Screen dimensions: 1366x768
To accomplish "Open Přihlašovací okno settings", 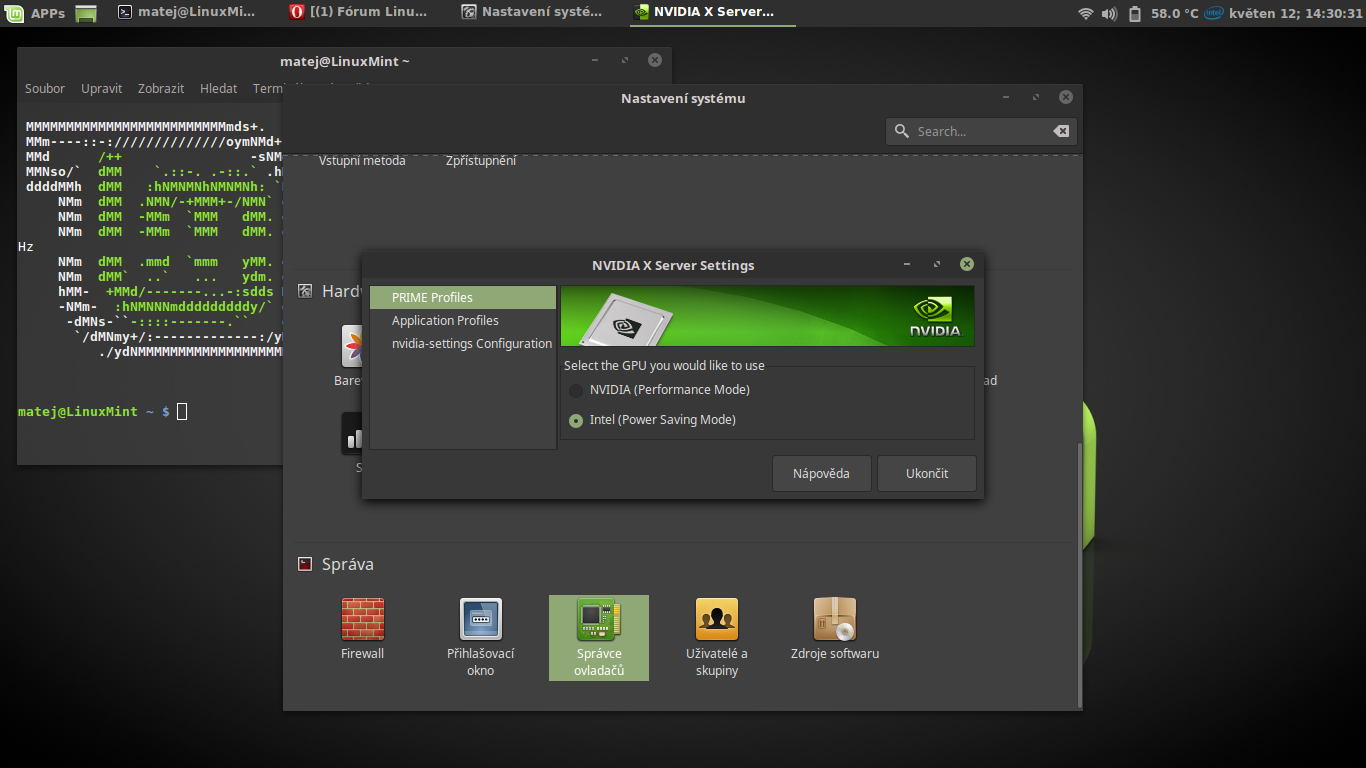I will pos(480,620).
